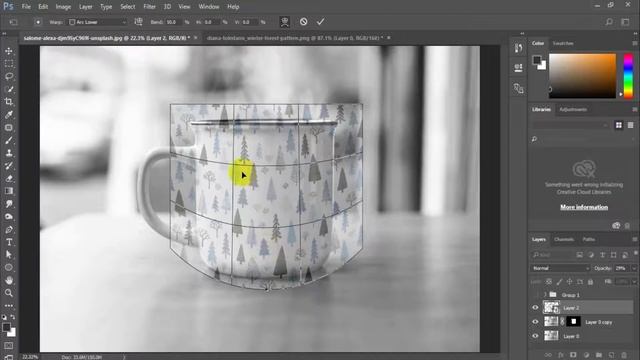The width and height of the screenshot is (640, 360).
Task: Create a new layer in Layers panel
Action: pyautogui.click(x=611, y=355)
